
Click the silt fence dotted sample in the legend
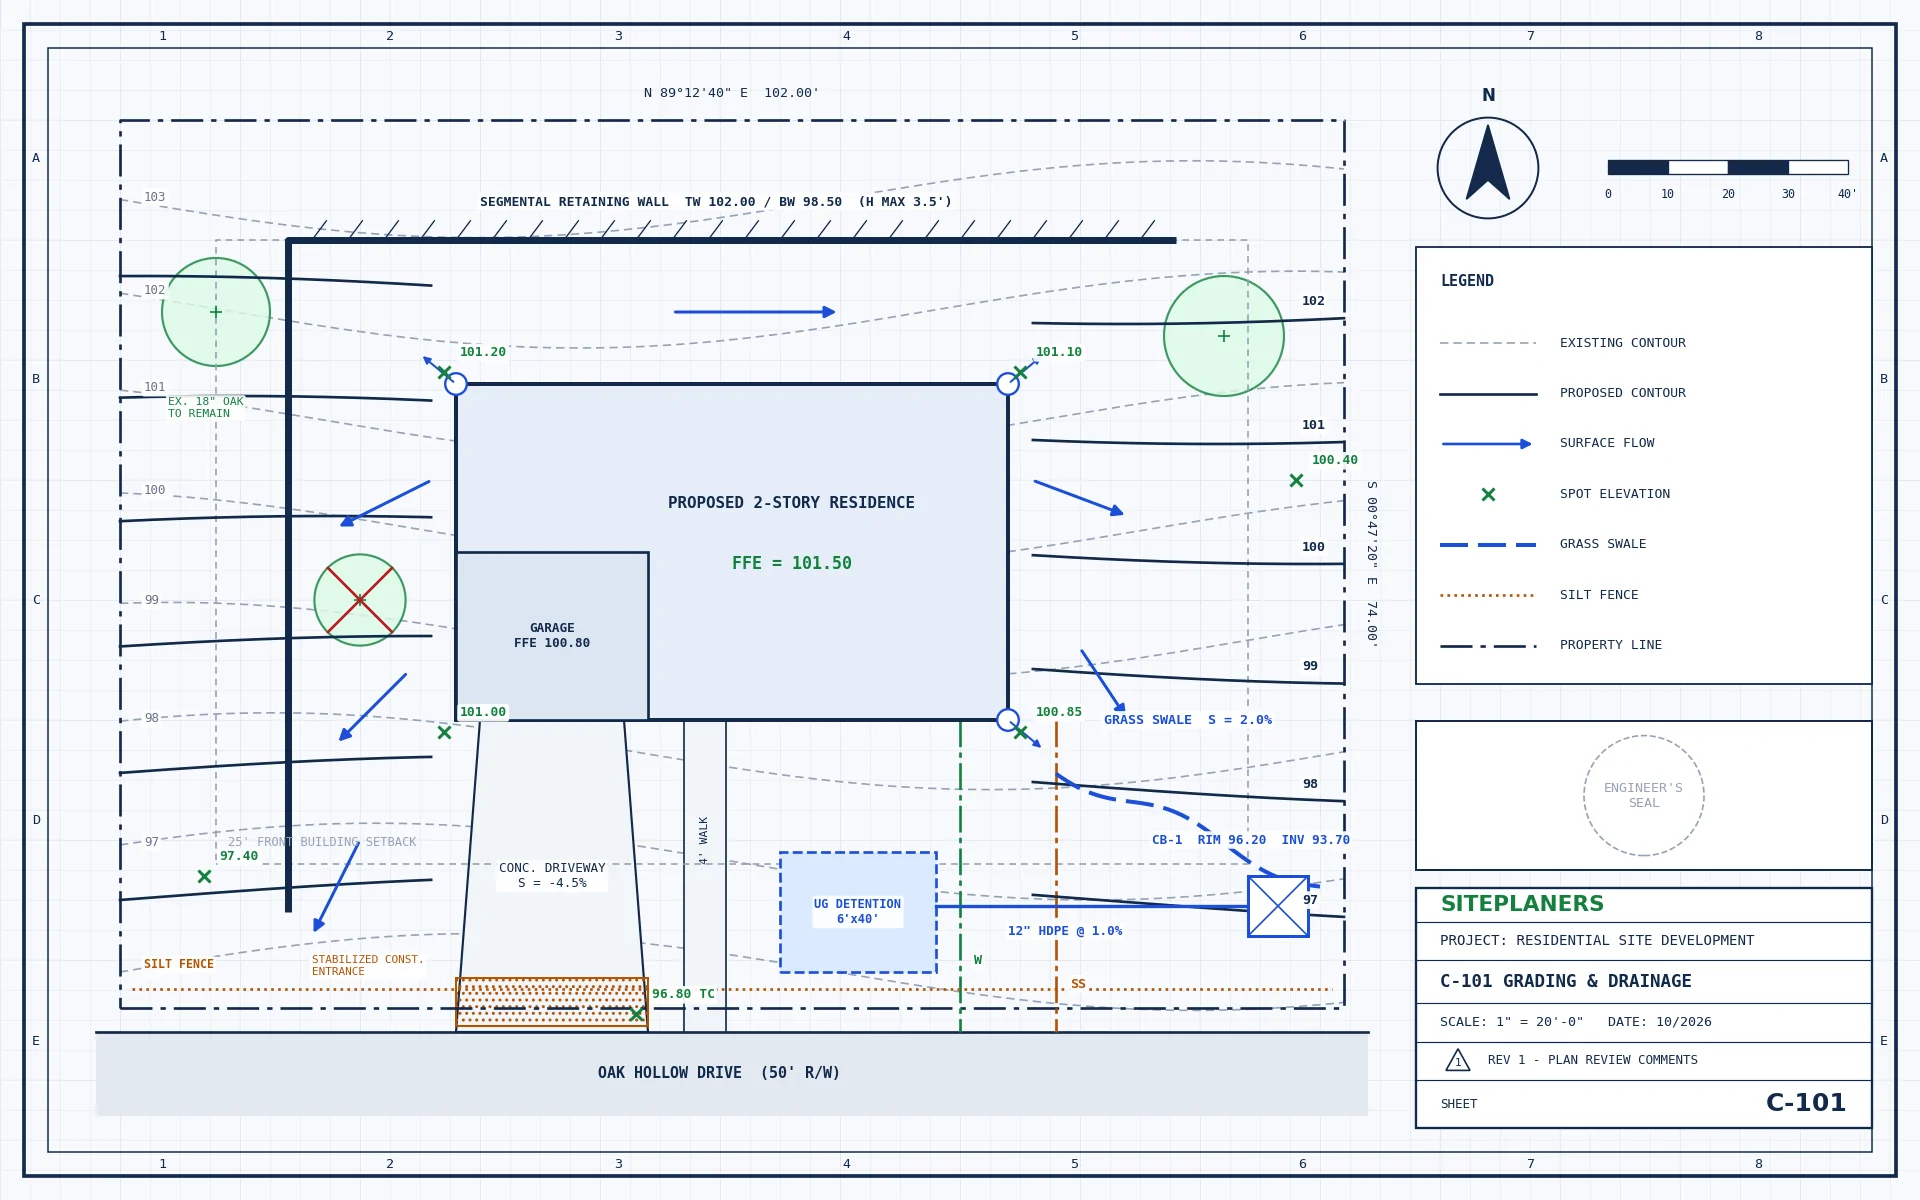pyautogui.click(x=1488, y=595)
